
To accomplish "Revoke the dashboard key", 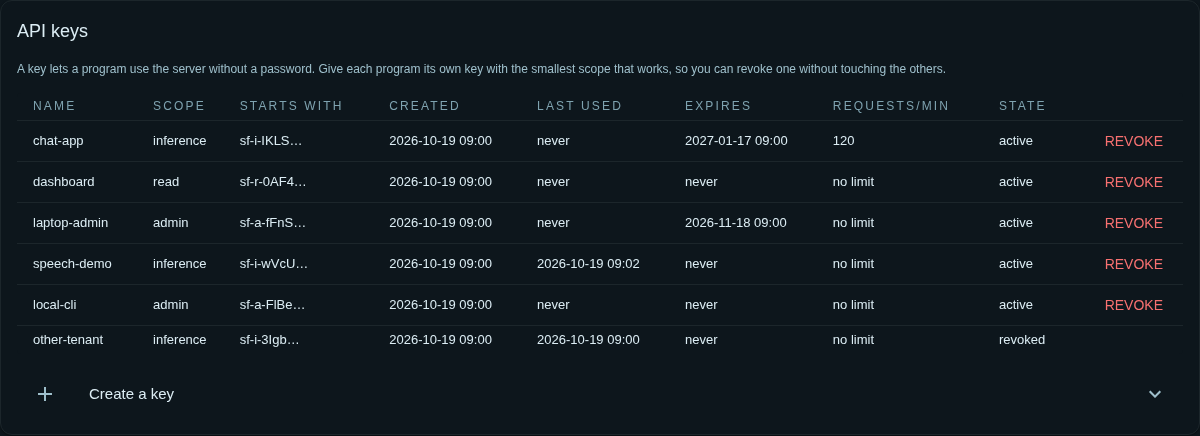I will (x=1133, y=182).
